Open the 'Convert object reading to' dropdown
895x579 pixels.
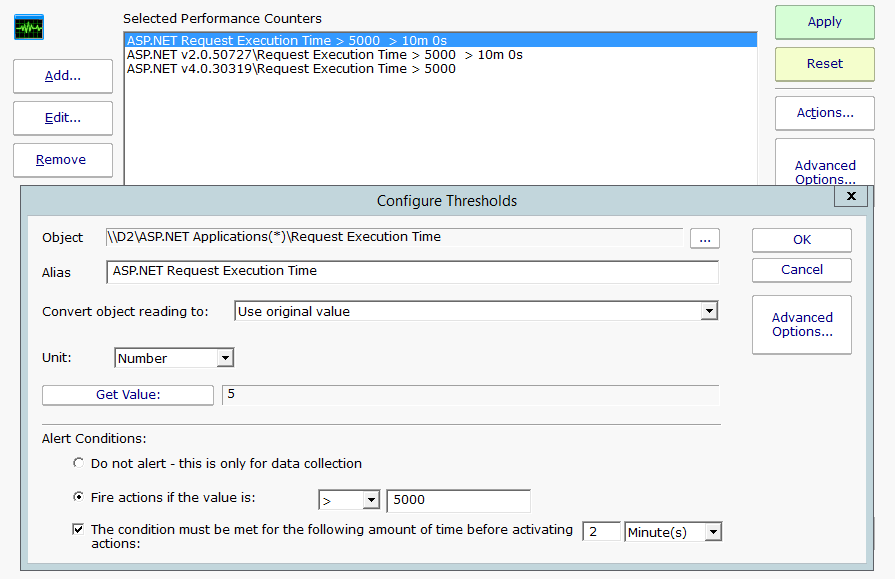tap(708, 311)
